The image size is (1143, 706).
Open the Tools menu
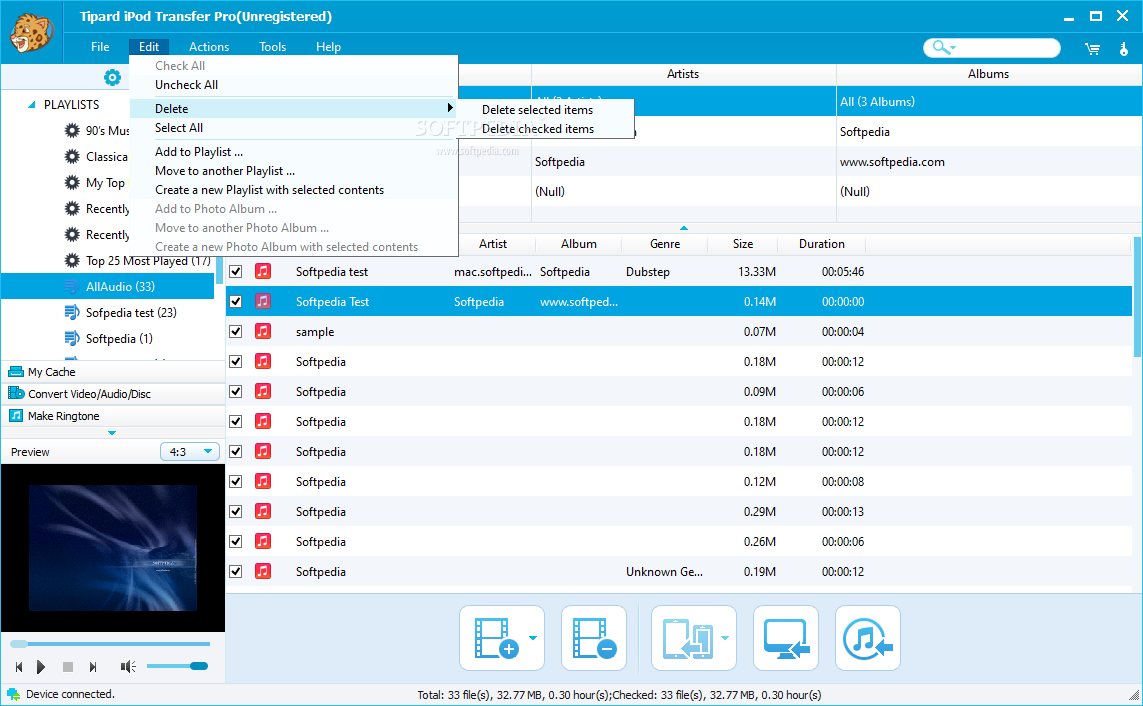[273, 47]
